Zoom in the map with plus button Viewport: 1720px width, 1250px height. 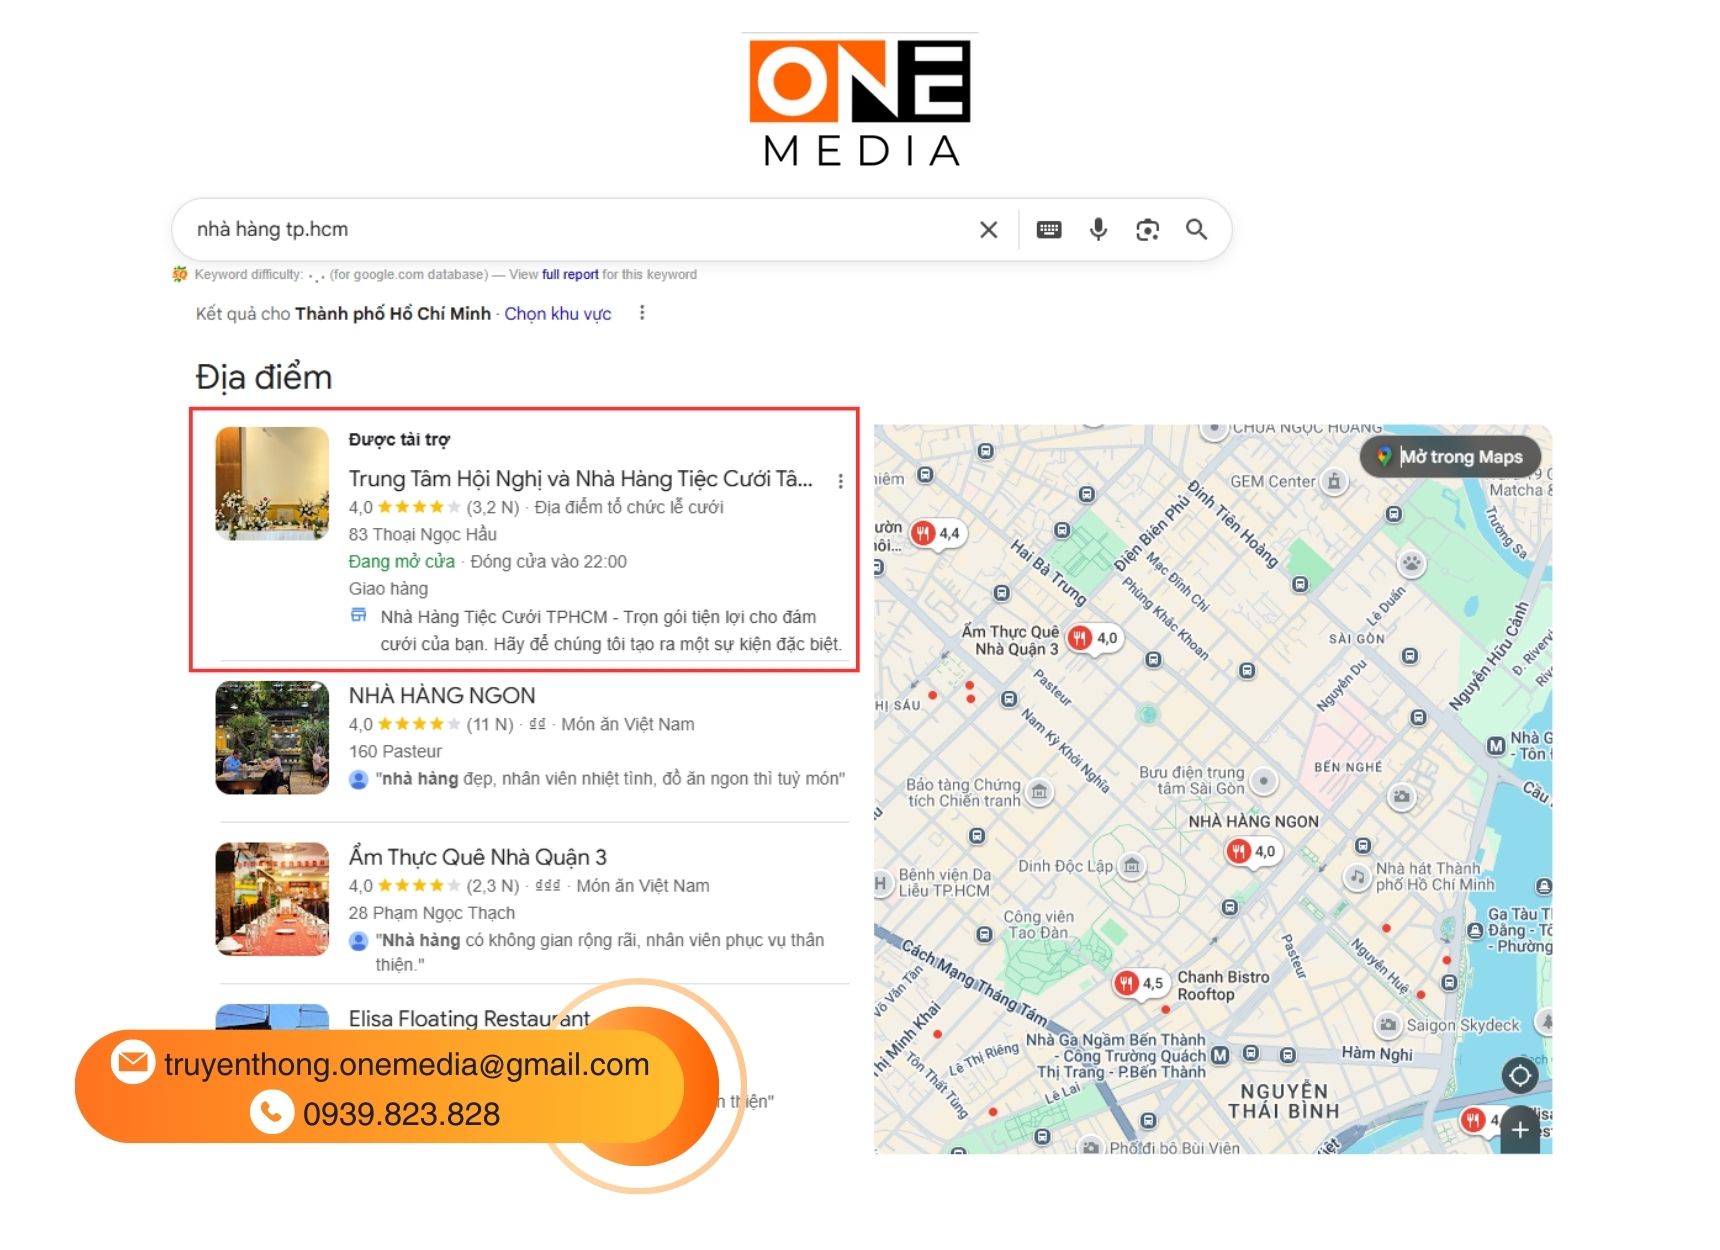1519,1129
